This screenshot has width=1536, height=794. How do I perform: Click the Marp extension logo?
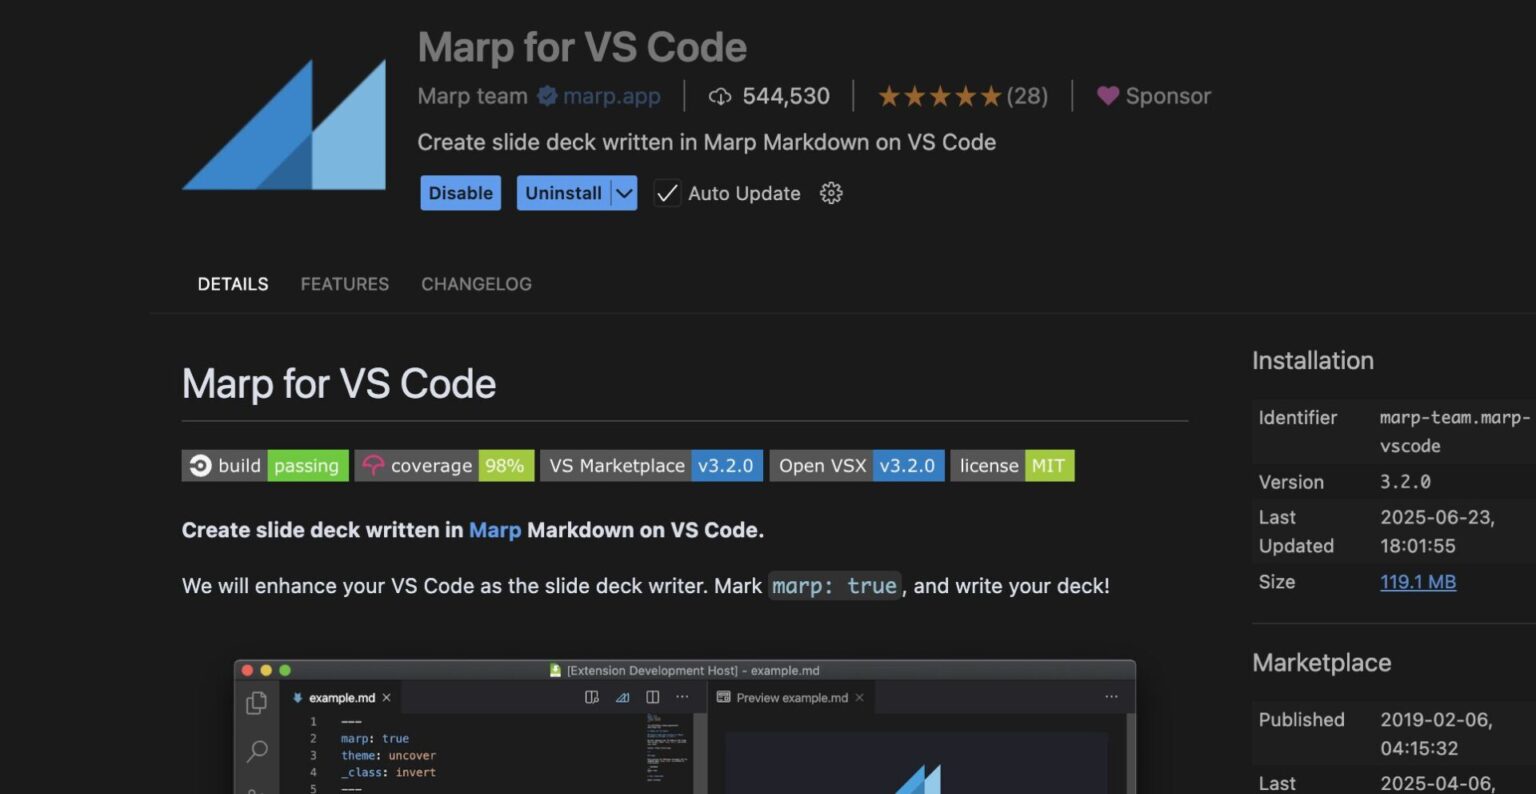click(x=284, y=125)
